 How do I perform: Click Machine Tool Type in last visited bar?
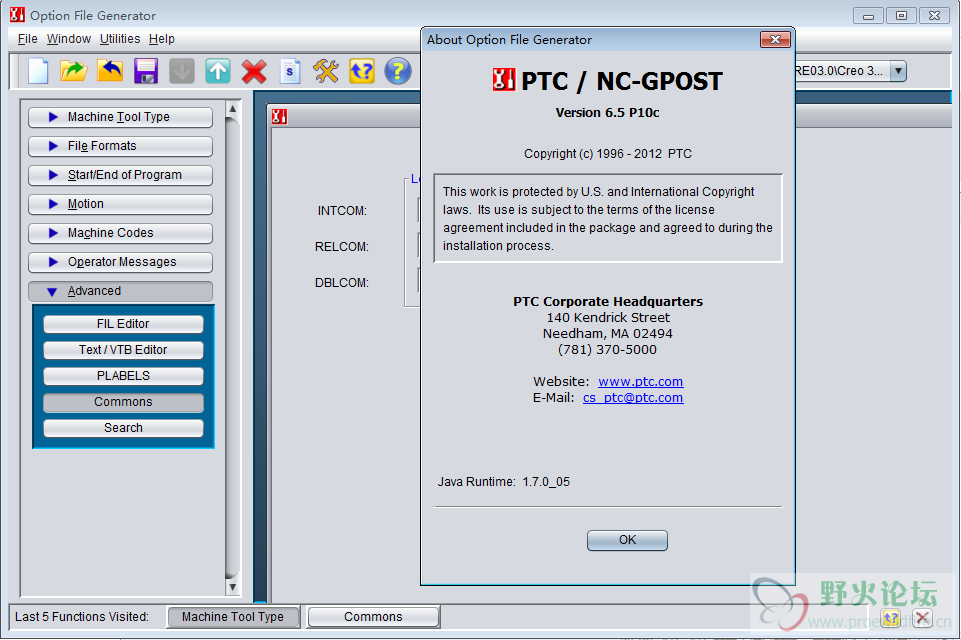[x=233, y=617]
